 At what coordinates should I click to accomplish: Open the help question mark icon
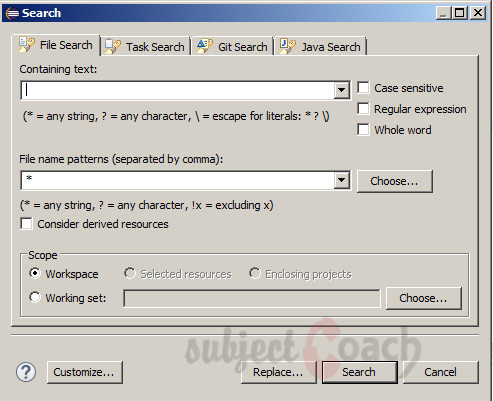(x=26, y=372)
